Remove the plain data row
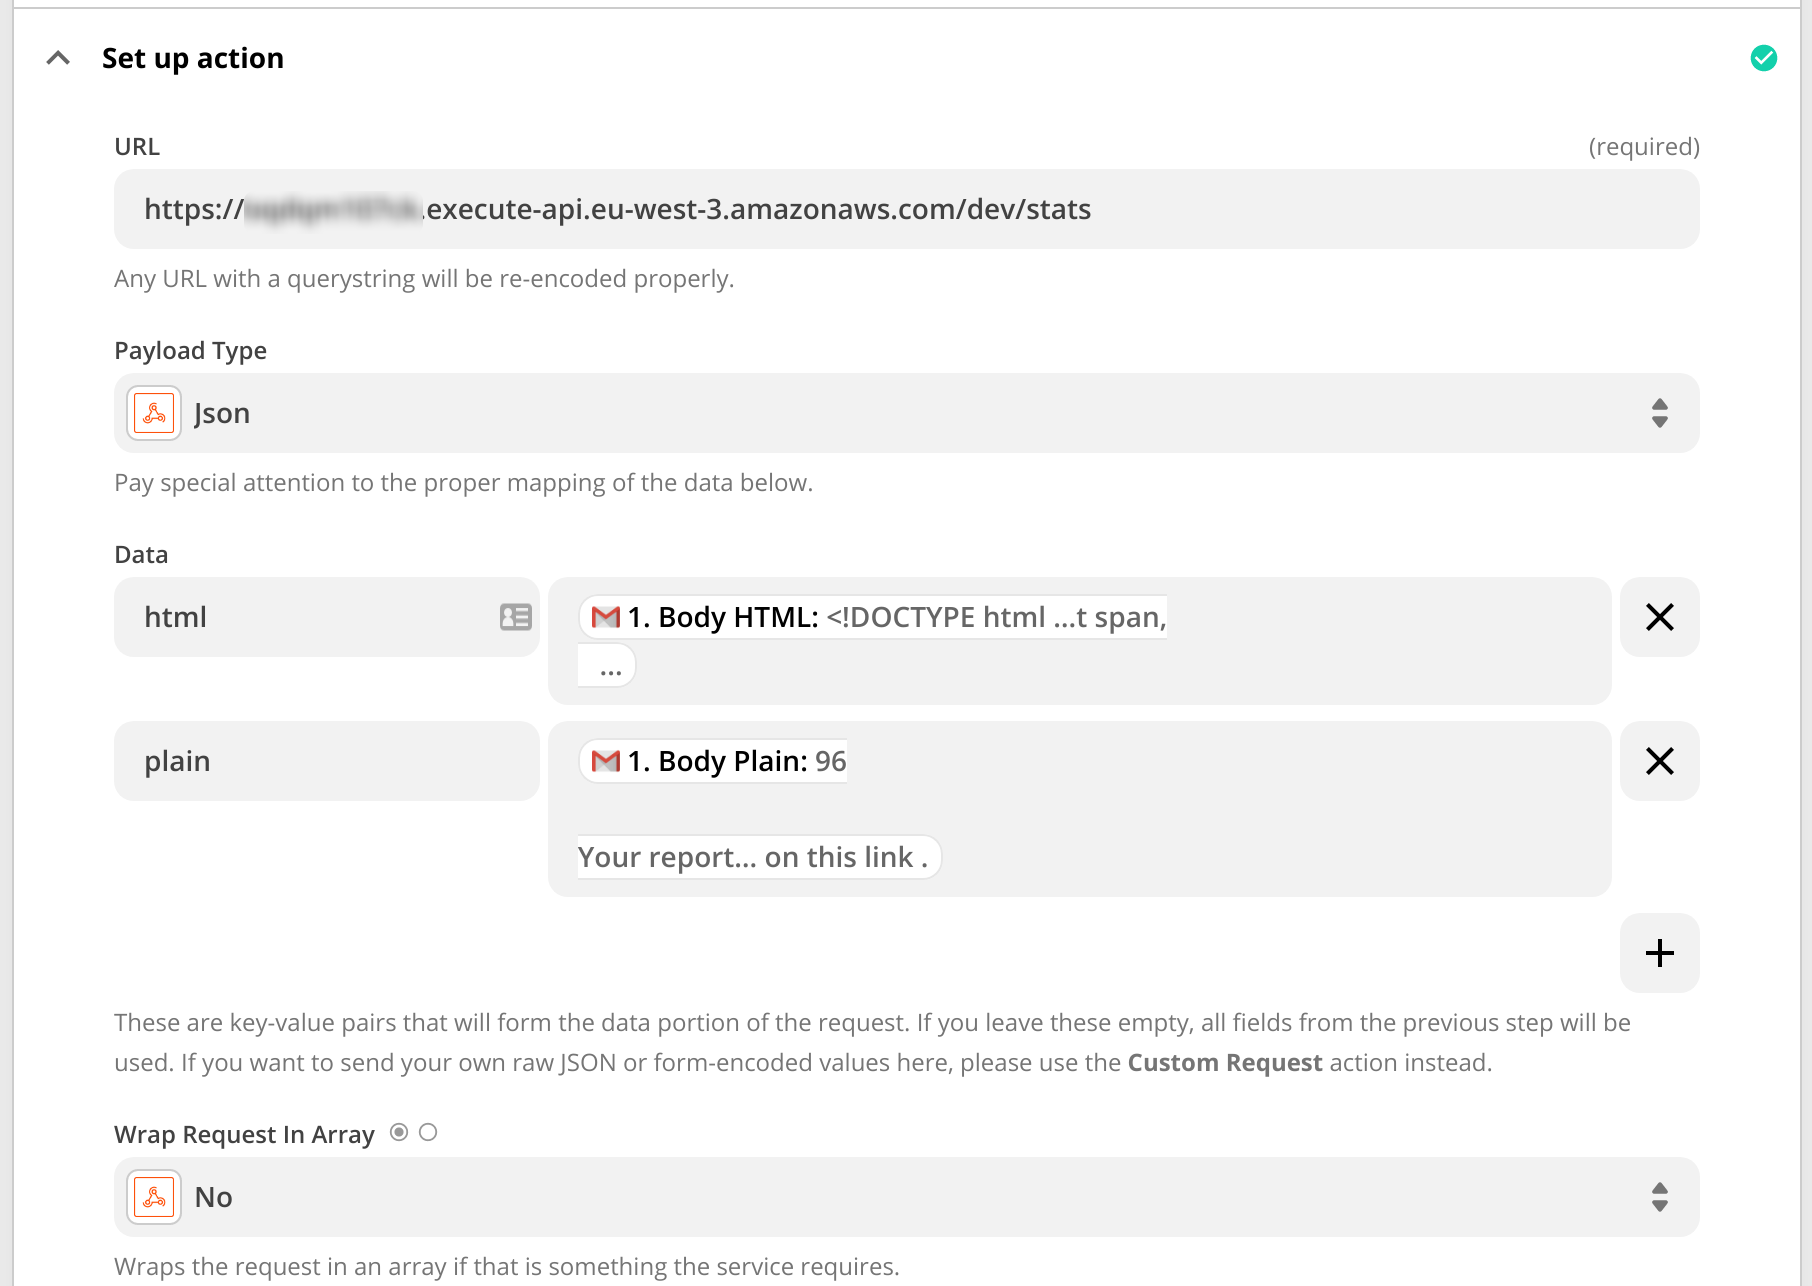 (1659, 761)
